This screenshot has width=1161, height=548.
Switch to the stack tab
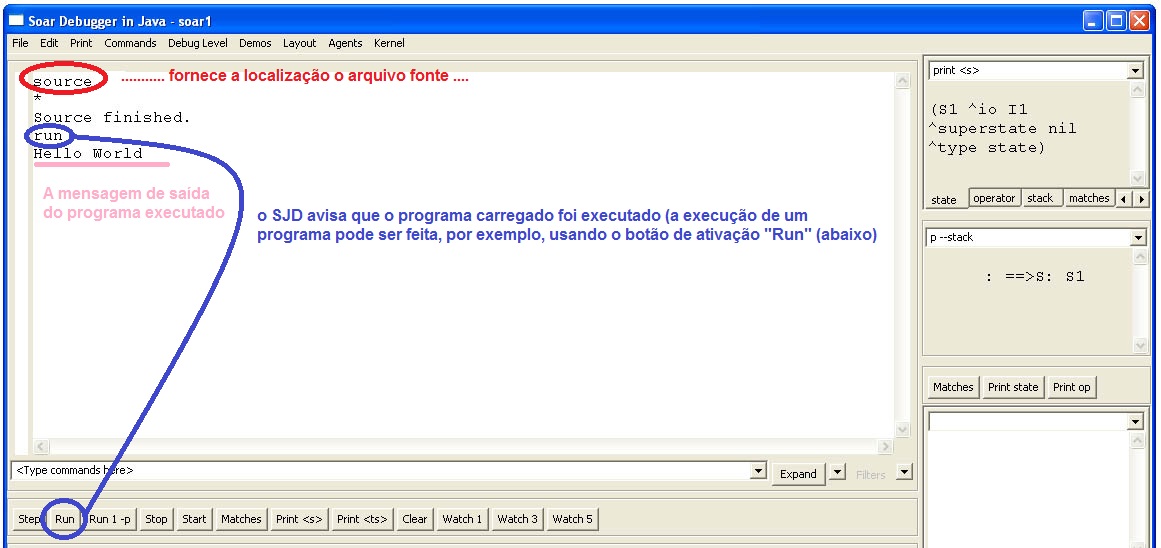pyautogui.click(x=1040, y=199)
